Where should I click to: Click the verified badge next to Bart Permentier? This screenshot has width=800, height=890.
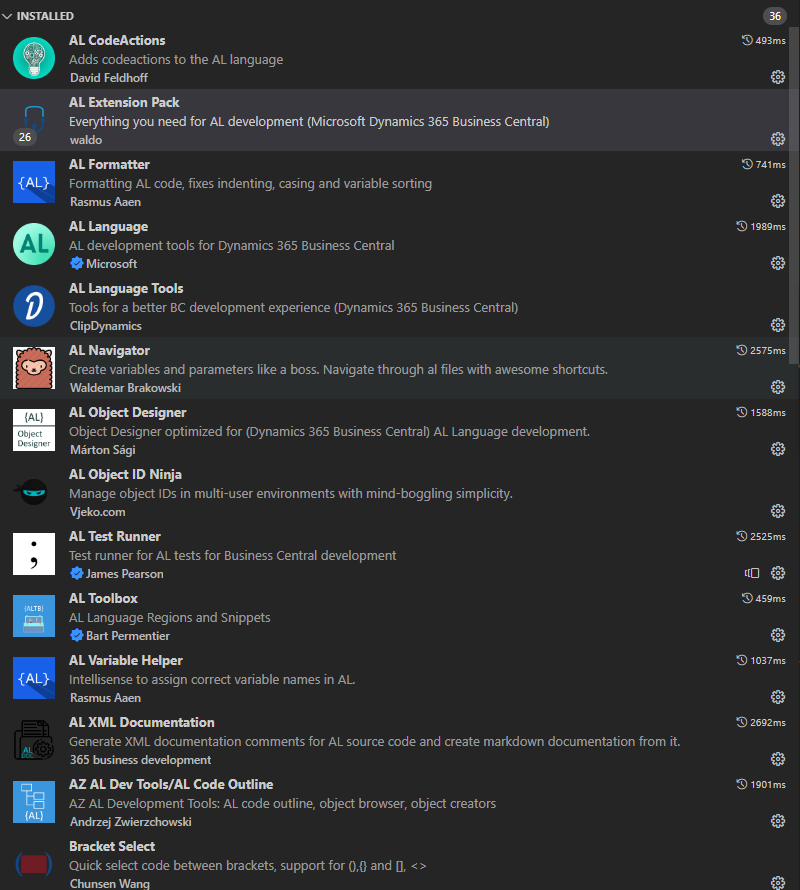tap(77, 635)
